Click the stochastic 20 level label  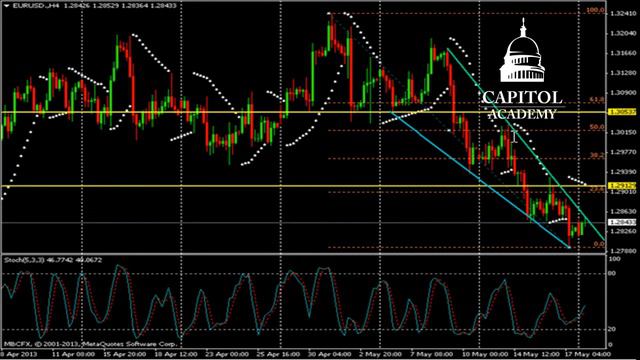[x=612, y=329]
